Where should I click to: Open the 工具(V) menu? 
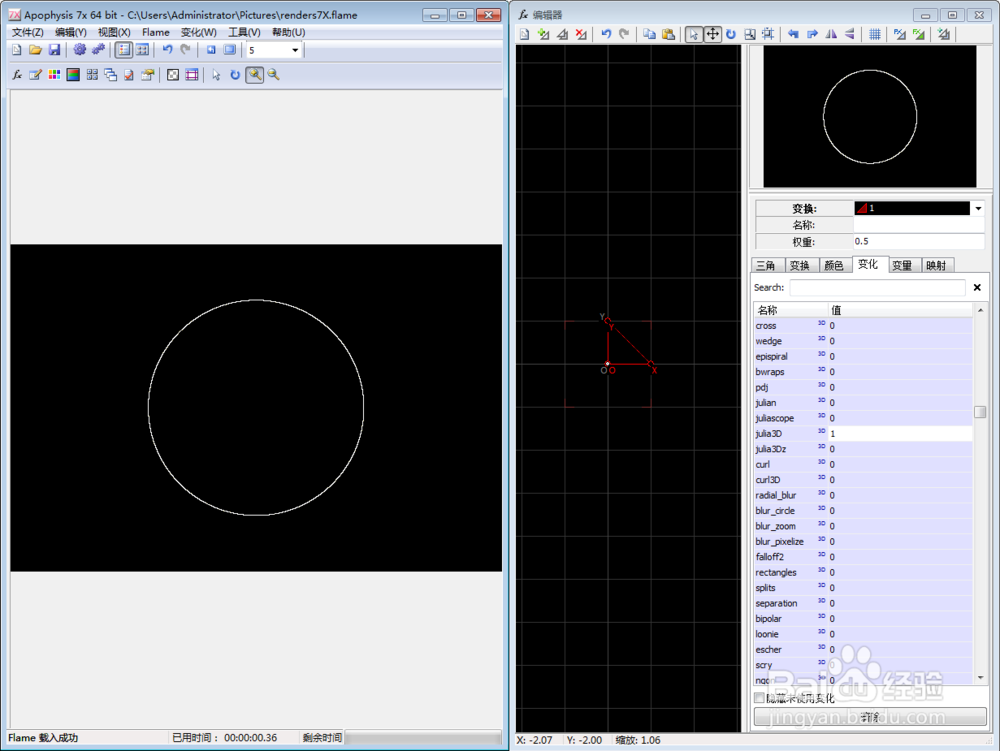point(244,32)
